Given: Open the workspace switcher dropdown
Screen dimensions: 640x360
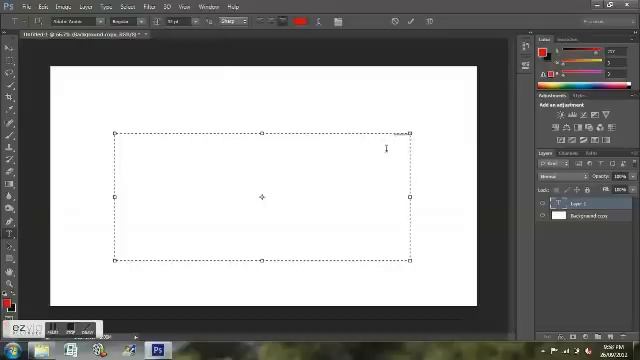Looking at the screenshot, I should [x=608, y=21].
